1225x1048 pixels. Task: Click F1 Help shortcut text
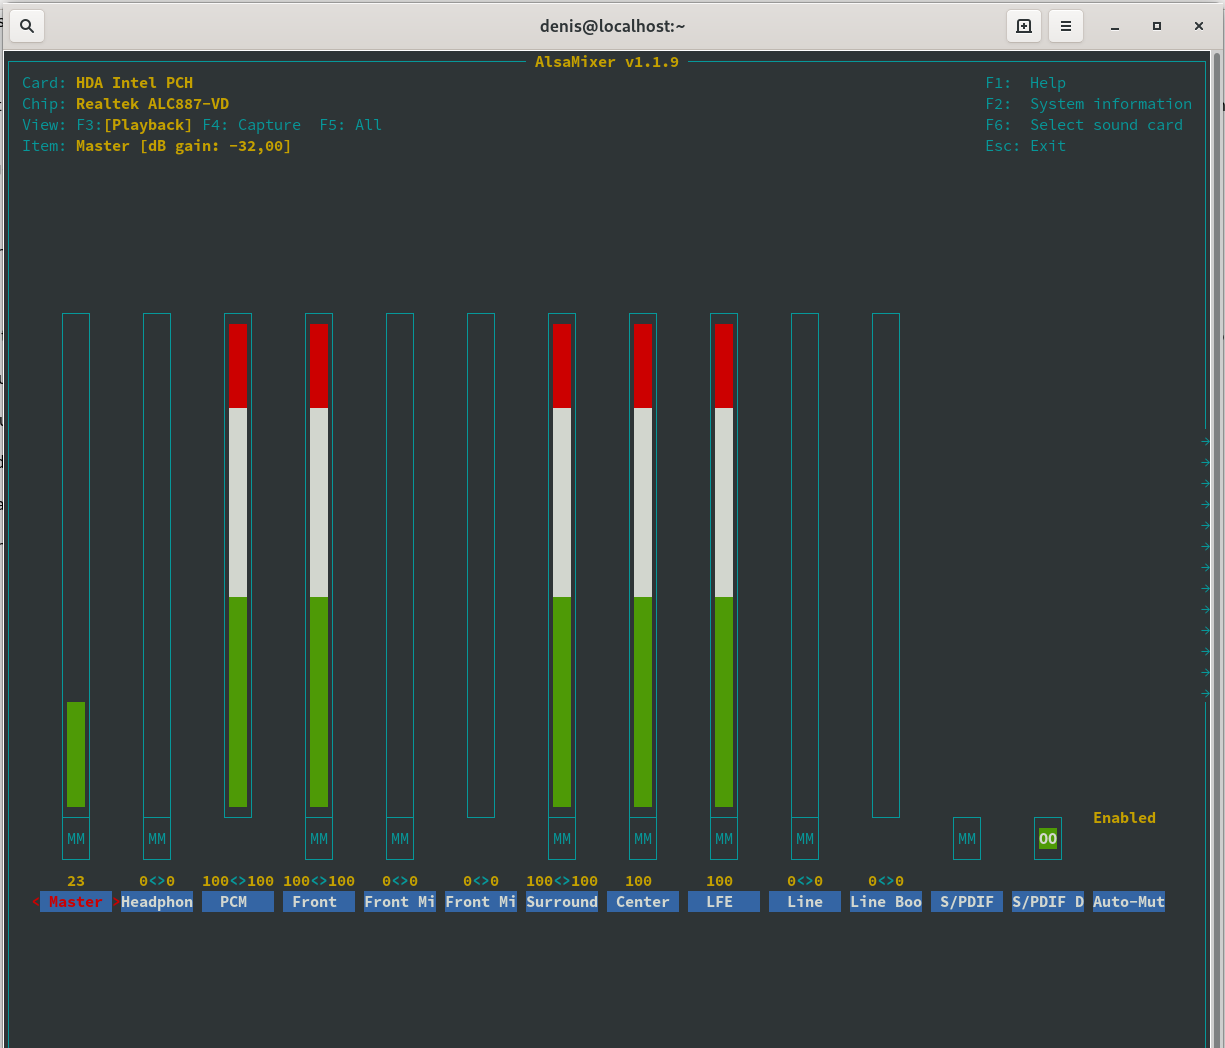coord(1026,83)
